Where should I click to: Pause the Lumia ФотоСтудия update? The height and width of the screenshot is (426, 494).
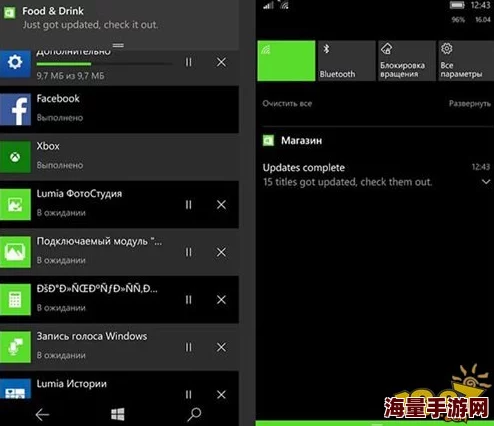click(189, 205)
